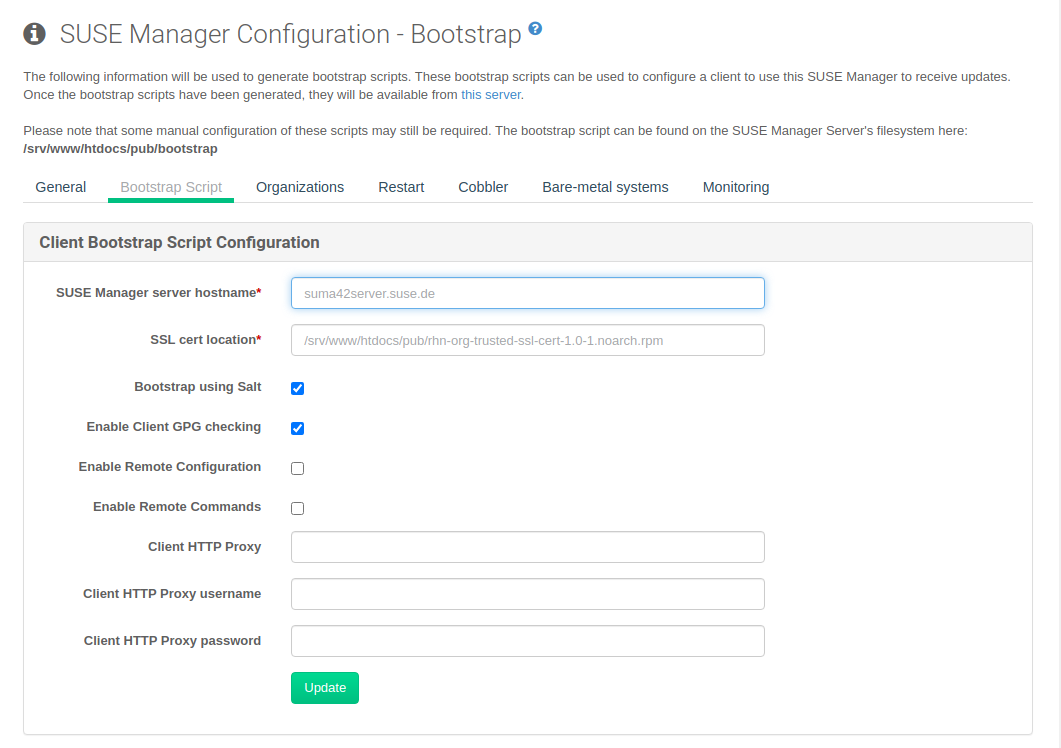Disable Enable Client GPG checking
Screen dimensions: 1061x748
click(297, 428)
